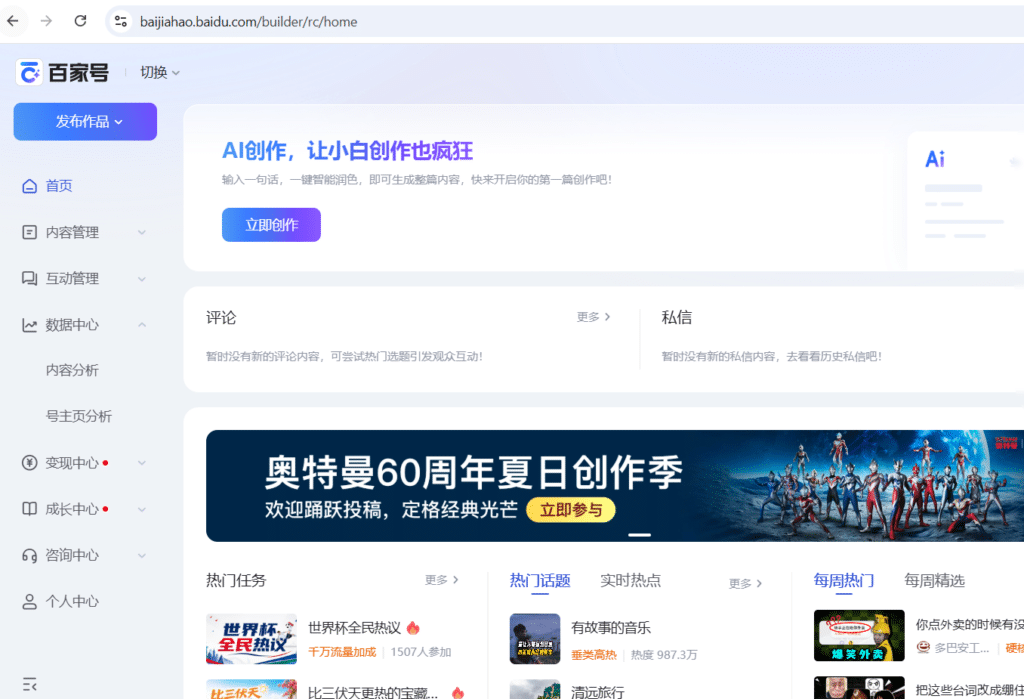Viewport: 1024px width, 699px height.
Task: Open 更多 link for 热门任务
Action: [441, 580]
